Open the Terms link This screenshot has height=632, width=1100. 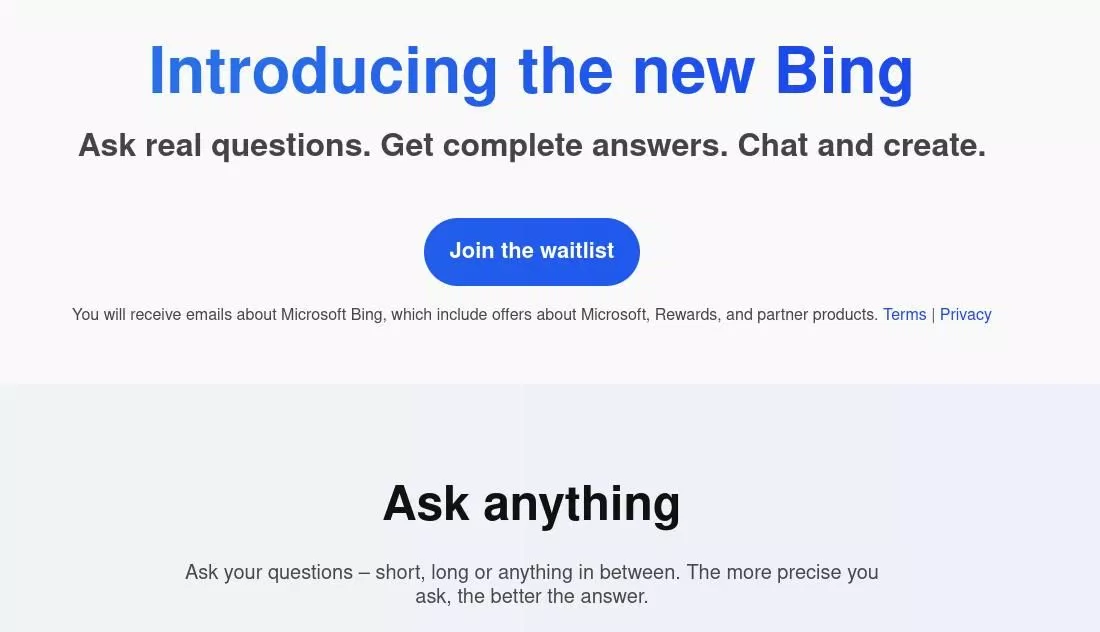pos(904,314)
